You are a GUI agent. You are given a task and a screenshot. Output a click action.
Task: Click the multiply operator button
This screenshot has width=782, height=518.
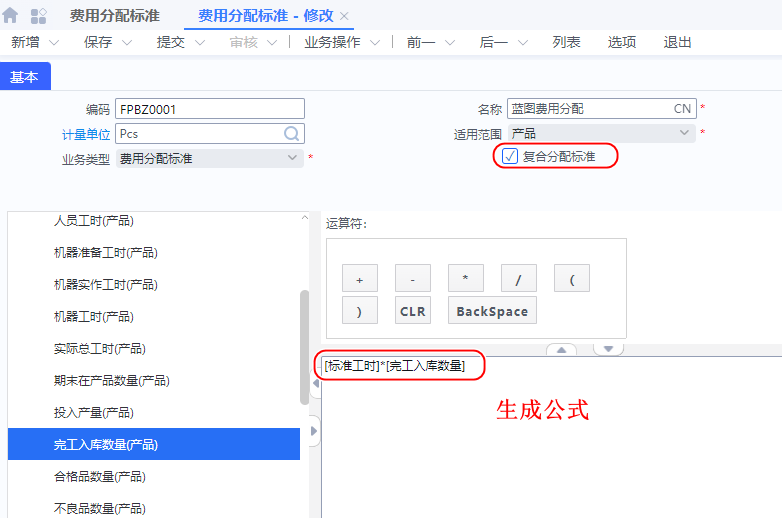click(466, 281)
